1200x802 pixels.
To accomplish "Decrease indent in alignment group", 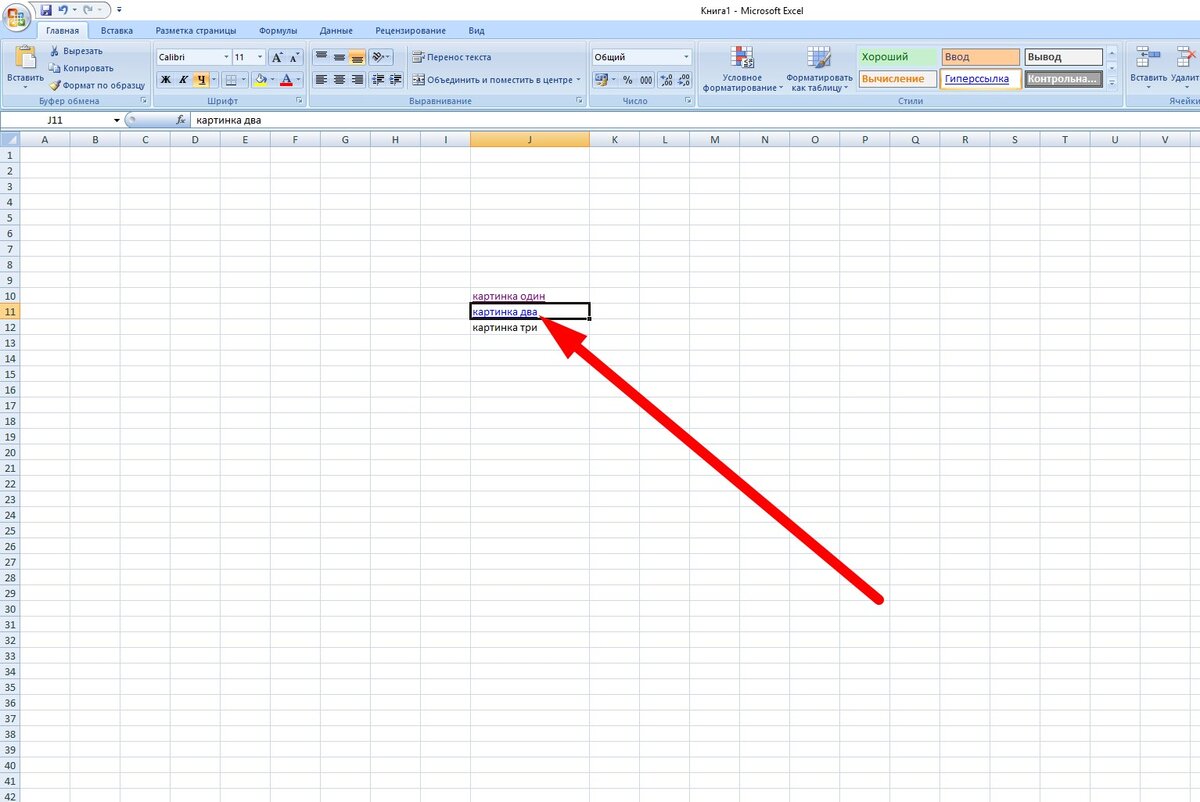I will [x=378, y=80].
